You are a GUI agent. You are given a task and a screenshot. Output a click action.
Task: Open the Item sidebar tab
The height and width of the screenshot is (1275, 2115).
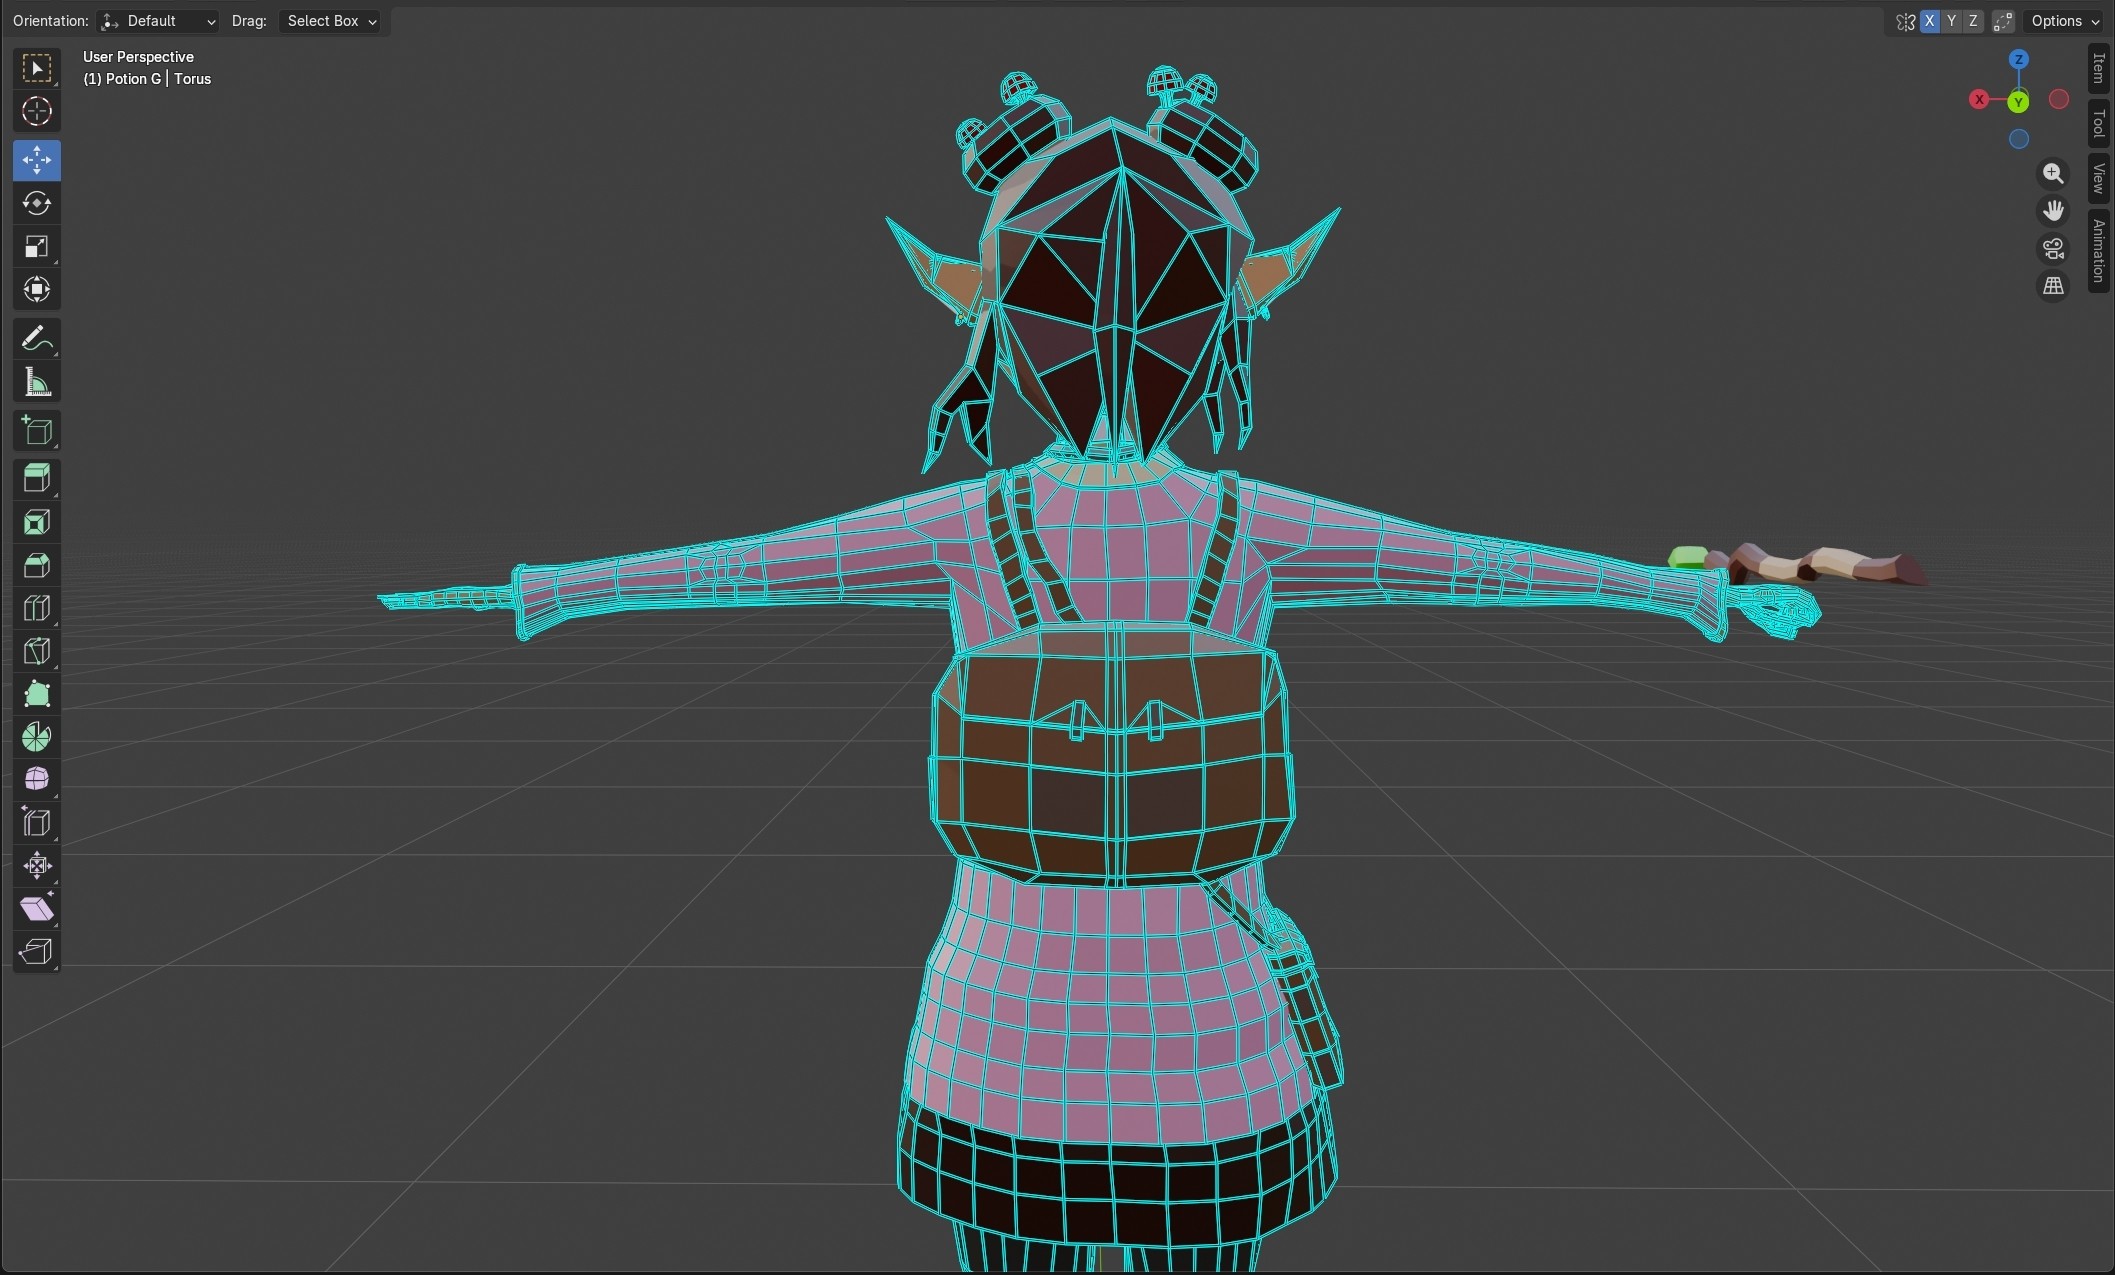pyautogui.click(x=2098, y=69)
